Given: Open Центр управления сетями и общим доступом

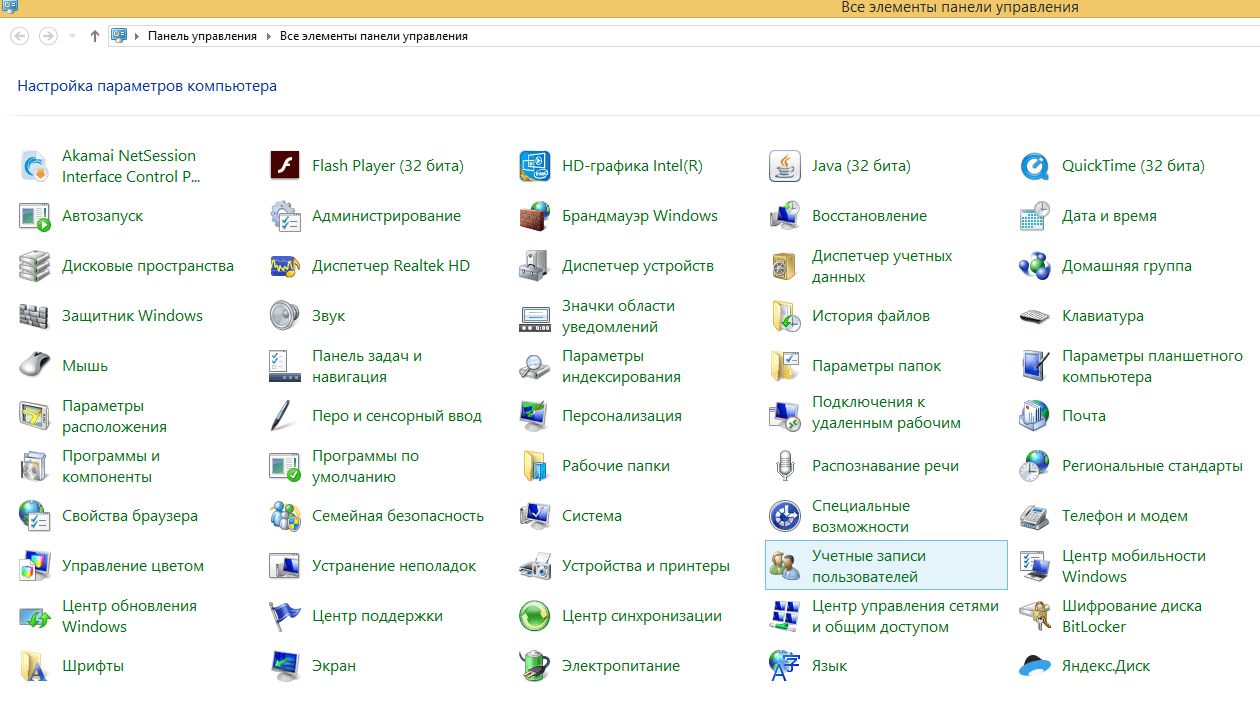Looking at the screenshot, I should (905, 616).
